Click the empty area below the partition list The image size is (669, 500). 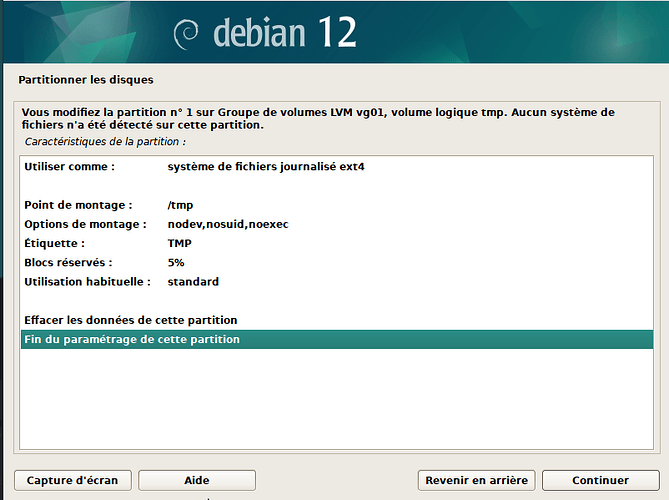337,399
